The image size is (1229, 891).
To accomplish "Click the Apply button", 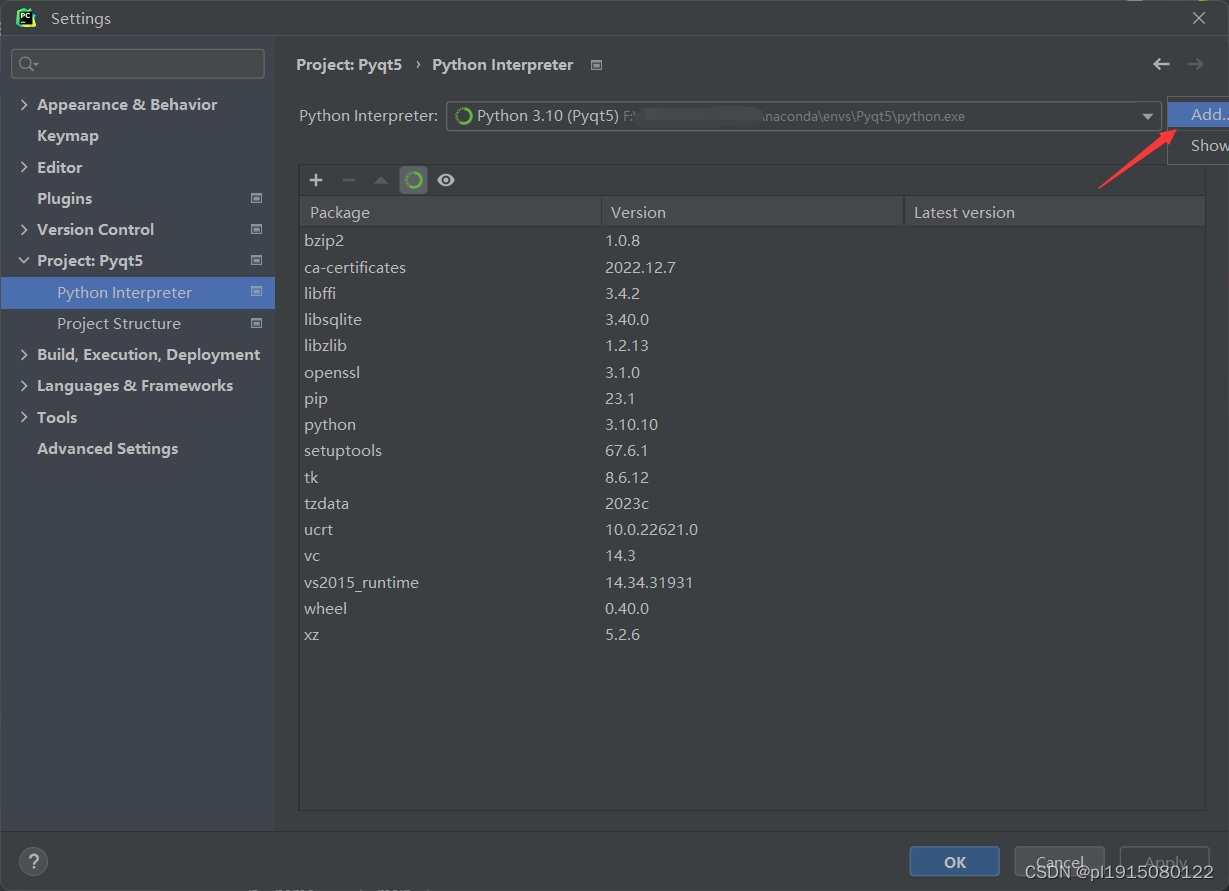I will (1165, 861).
